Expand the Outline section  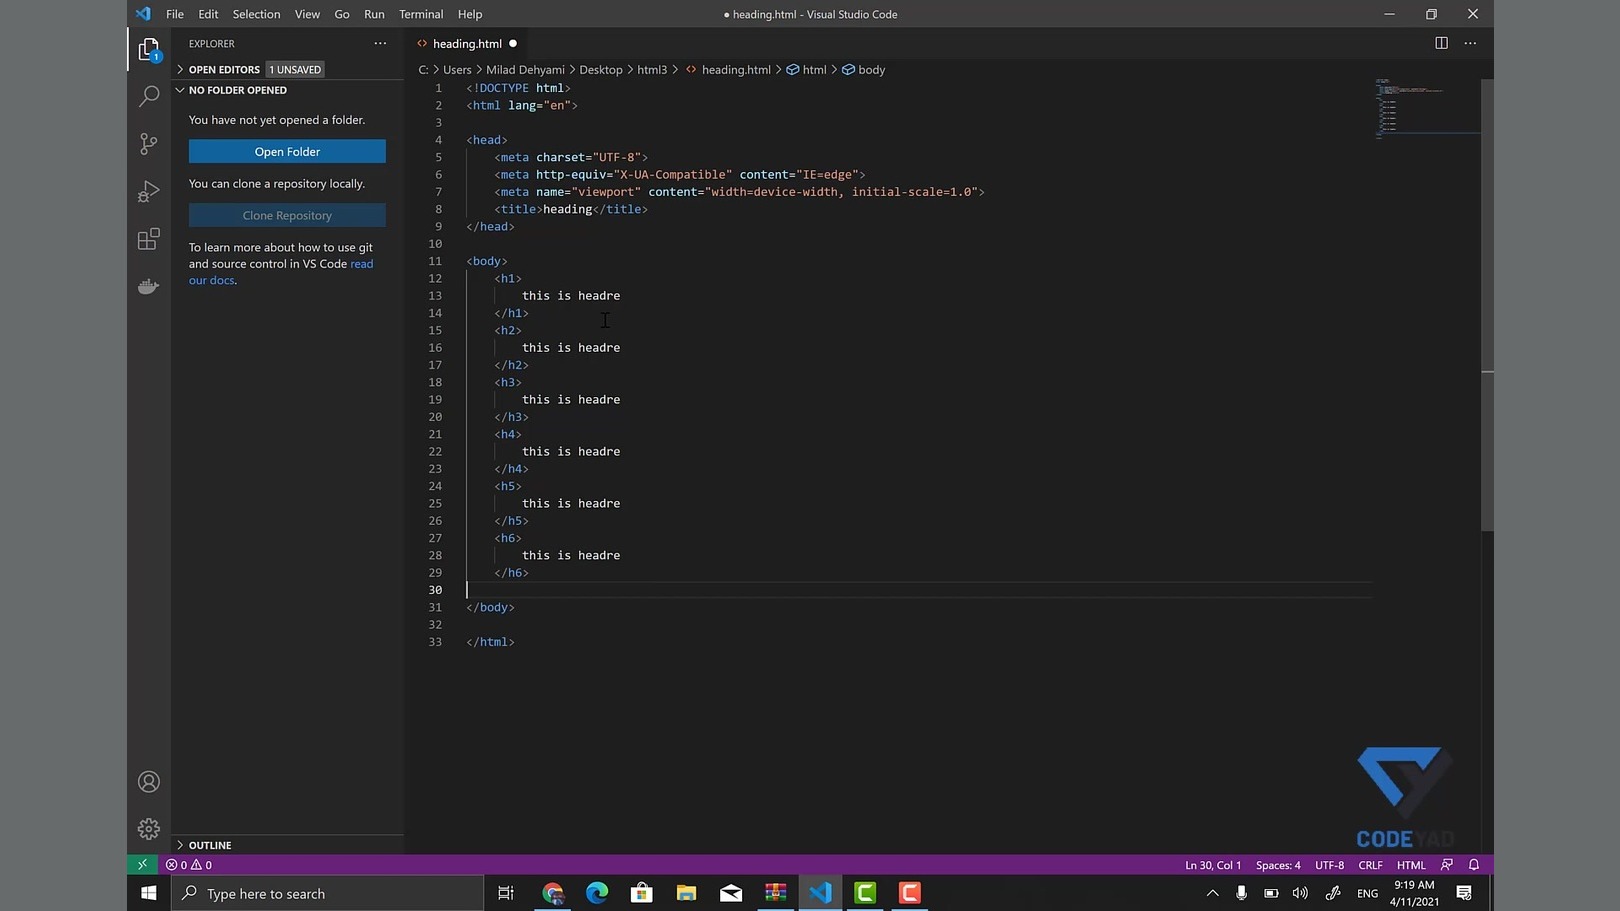[x=210, y=845]
